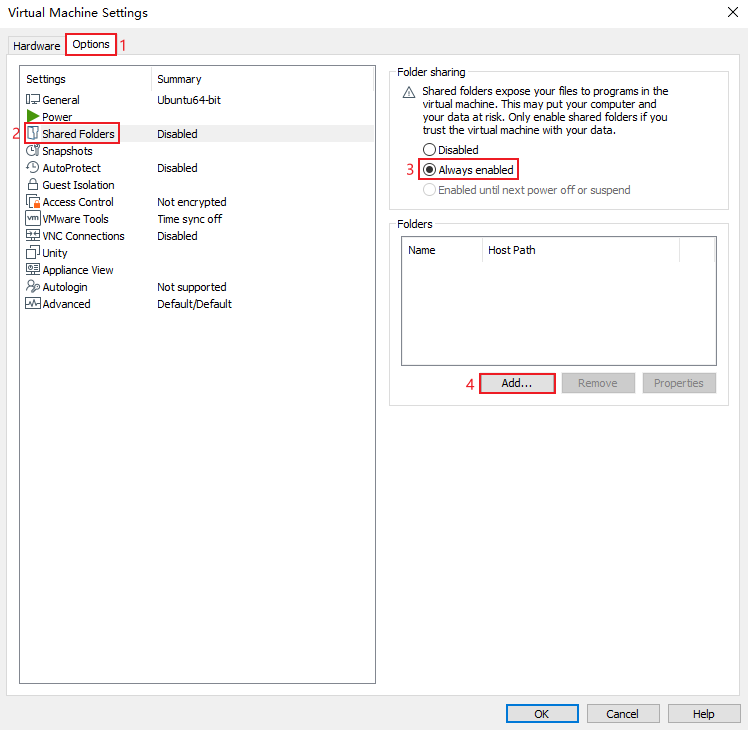Click the VNC Connections icon
Screen dimensions: 748x730
[32, 236]
